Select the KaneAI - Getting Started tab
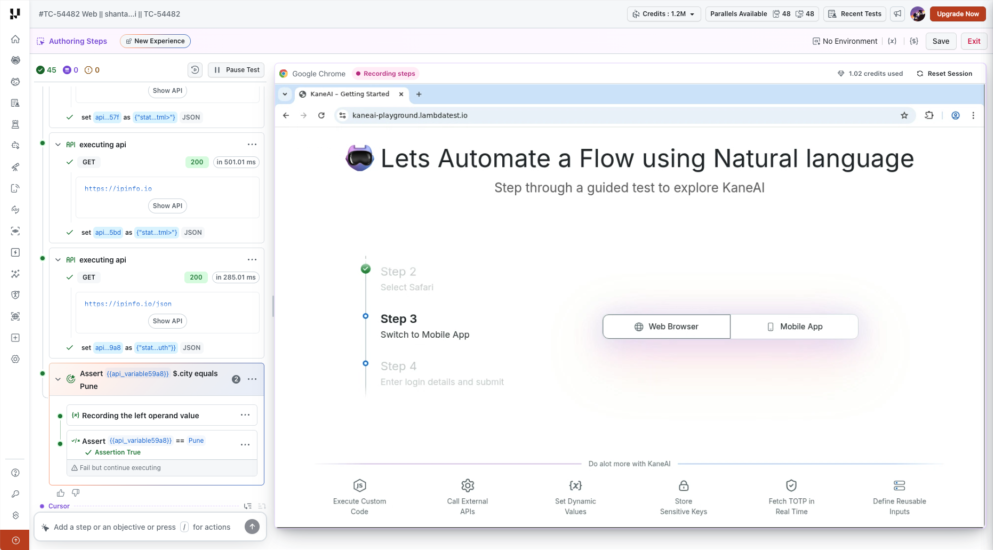 pos(350,94)
